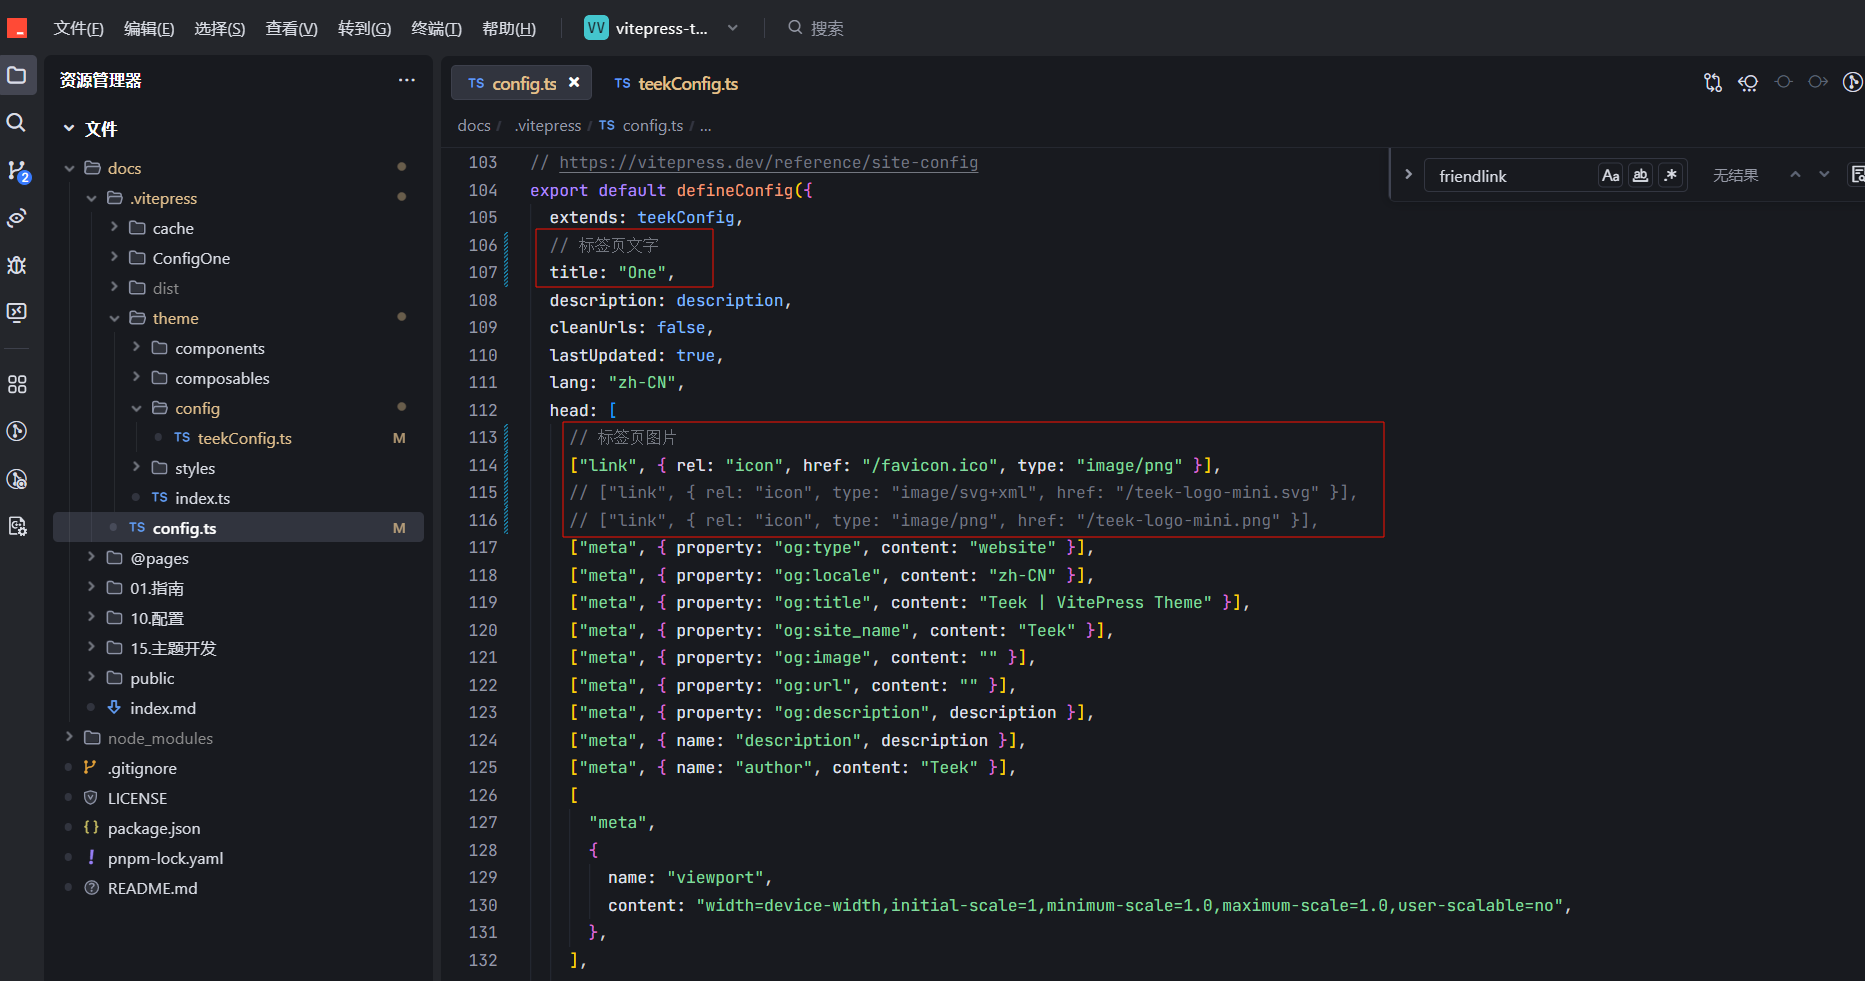Screen dimensions: 1865x981
Task: Open Explorer panel more actions ellipsis
Action: 406,80
